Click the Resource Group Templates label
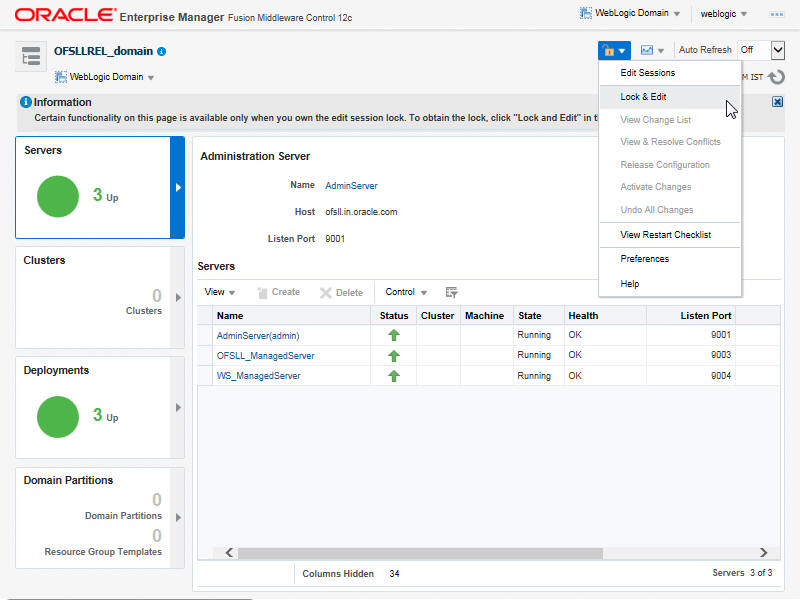800x600 pixels. (x=103, y=552)
